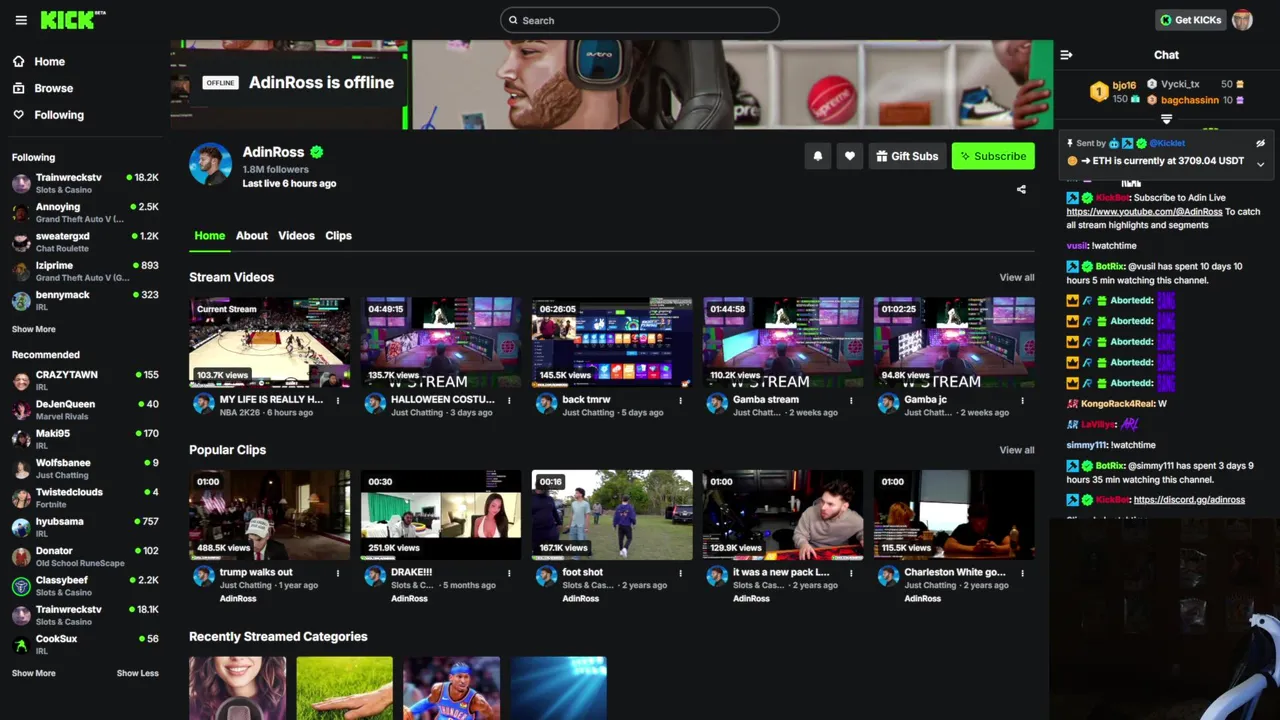
Task: Switch to the Videos tab
Action: point(296,236)
